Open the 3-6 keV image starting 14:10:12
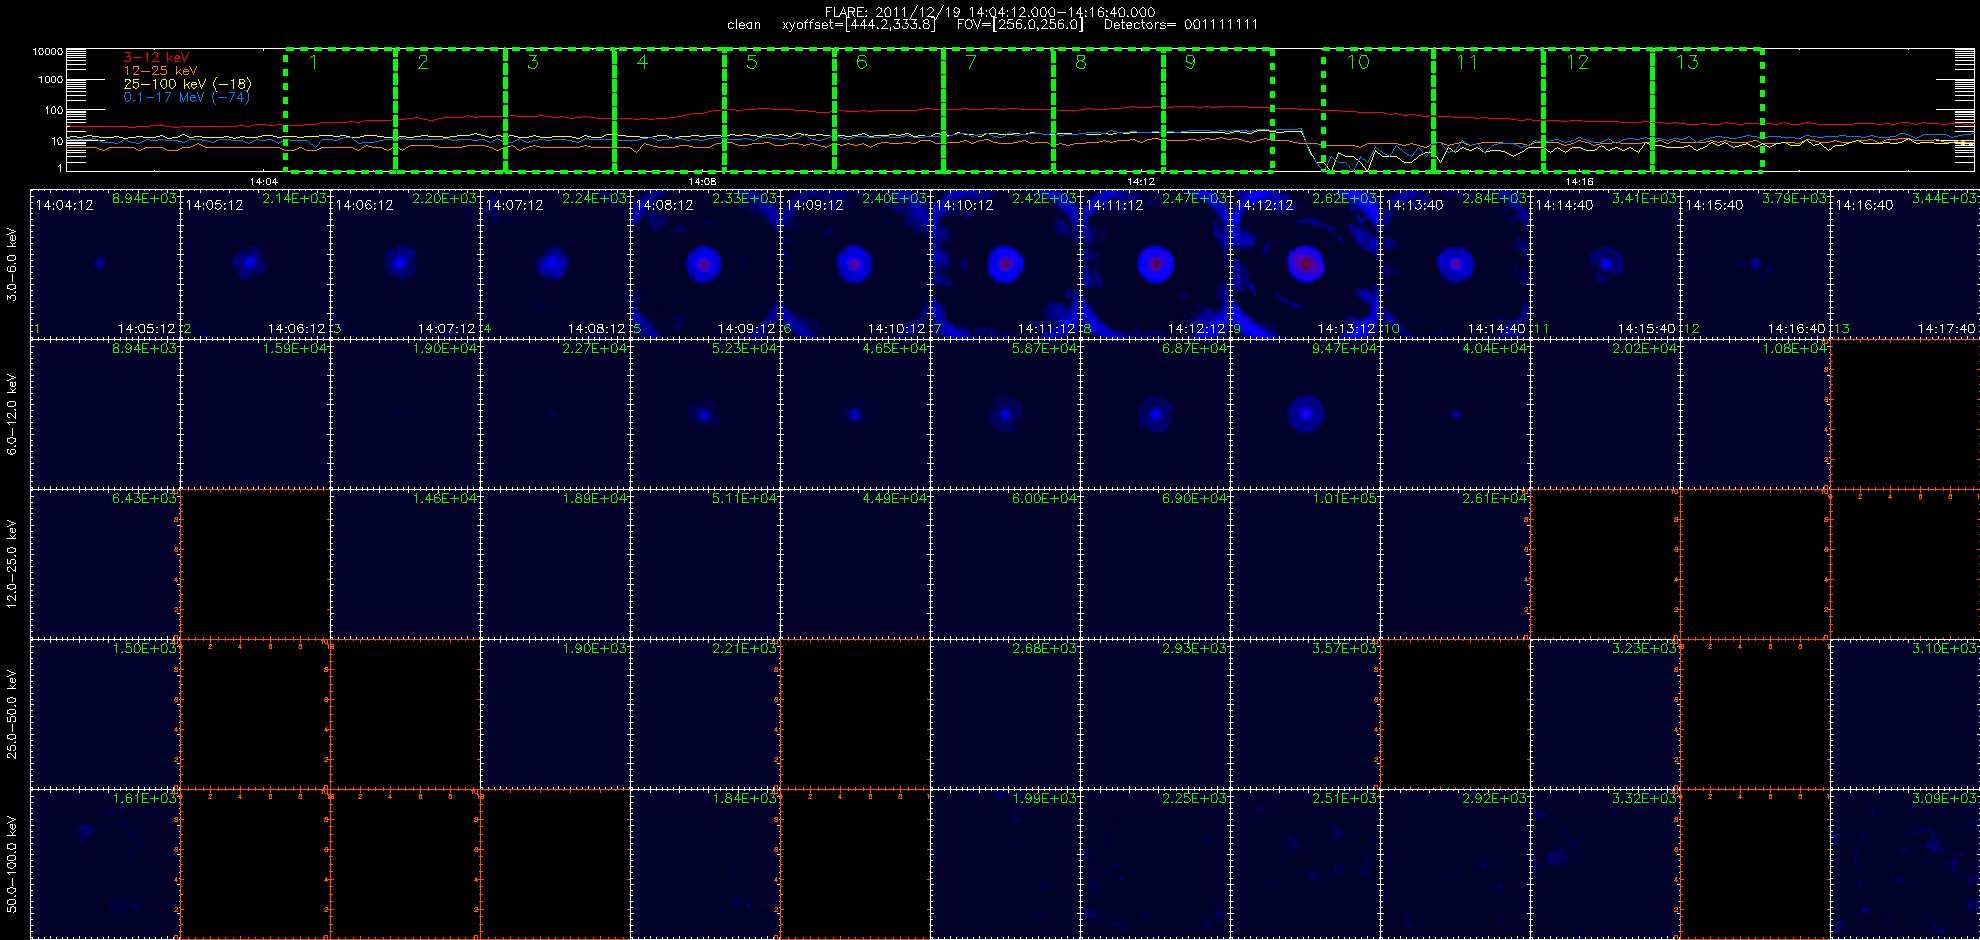 (x=1005, y=264)
